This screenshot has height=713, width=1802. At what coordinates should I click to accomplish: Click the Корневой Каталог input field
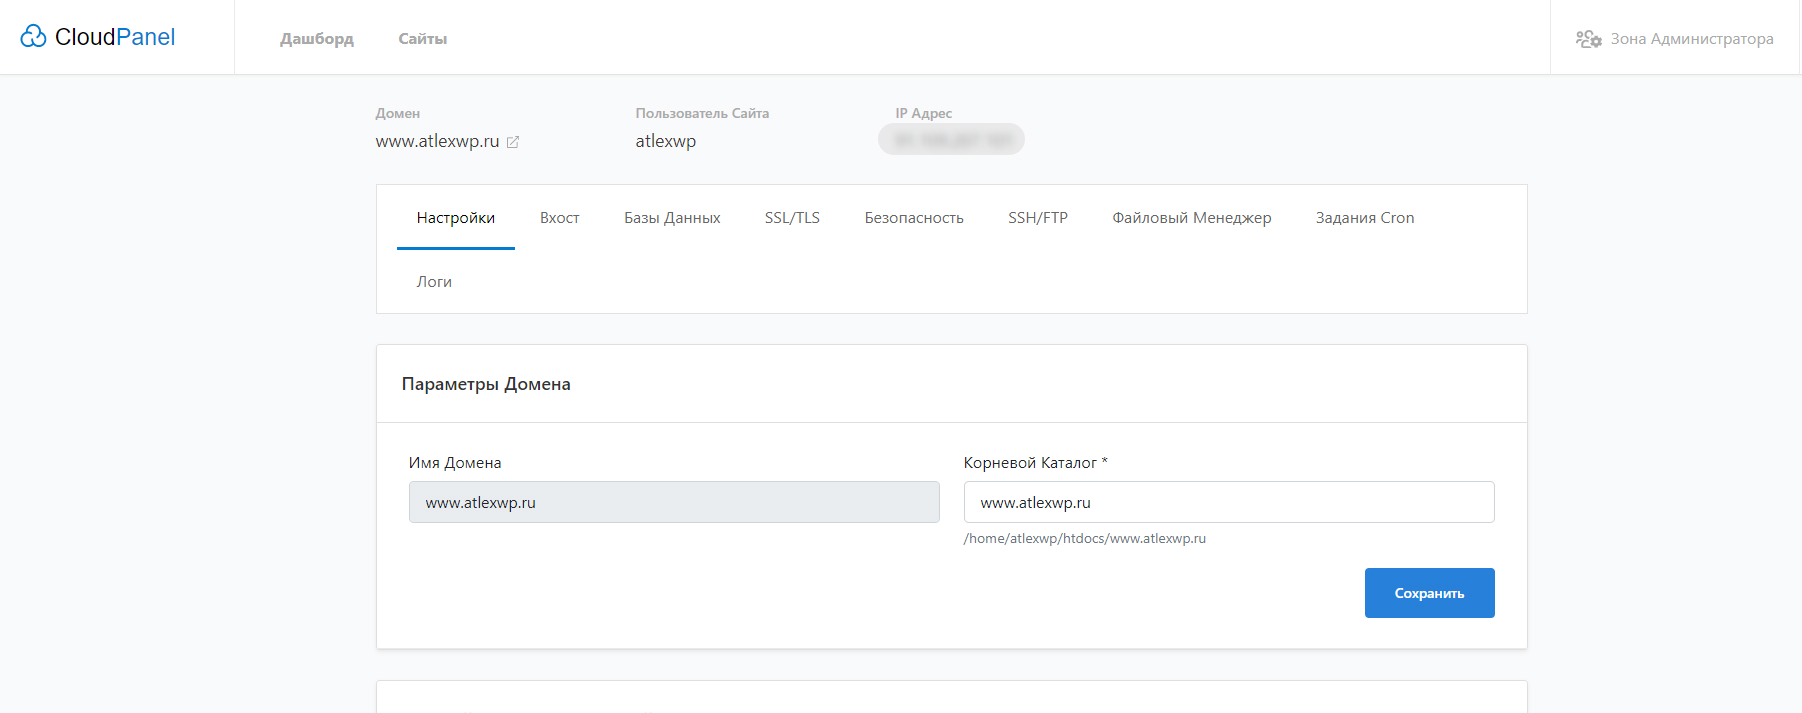pyautogui.click(x=1229, y=502)
